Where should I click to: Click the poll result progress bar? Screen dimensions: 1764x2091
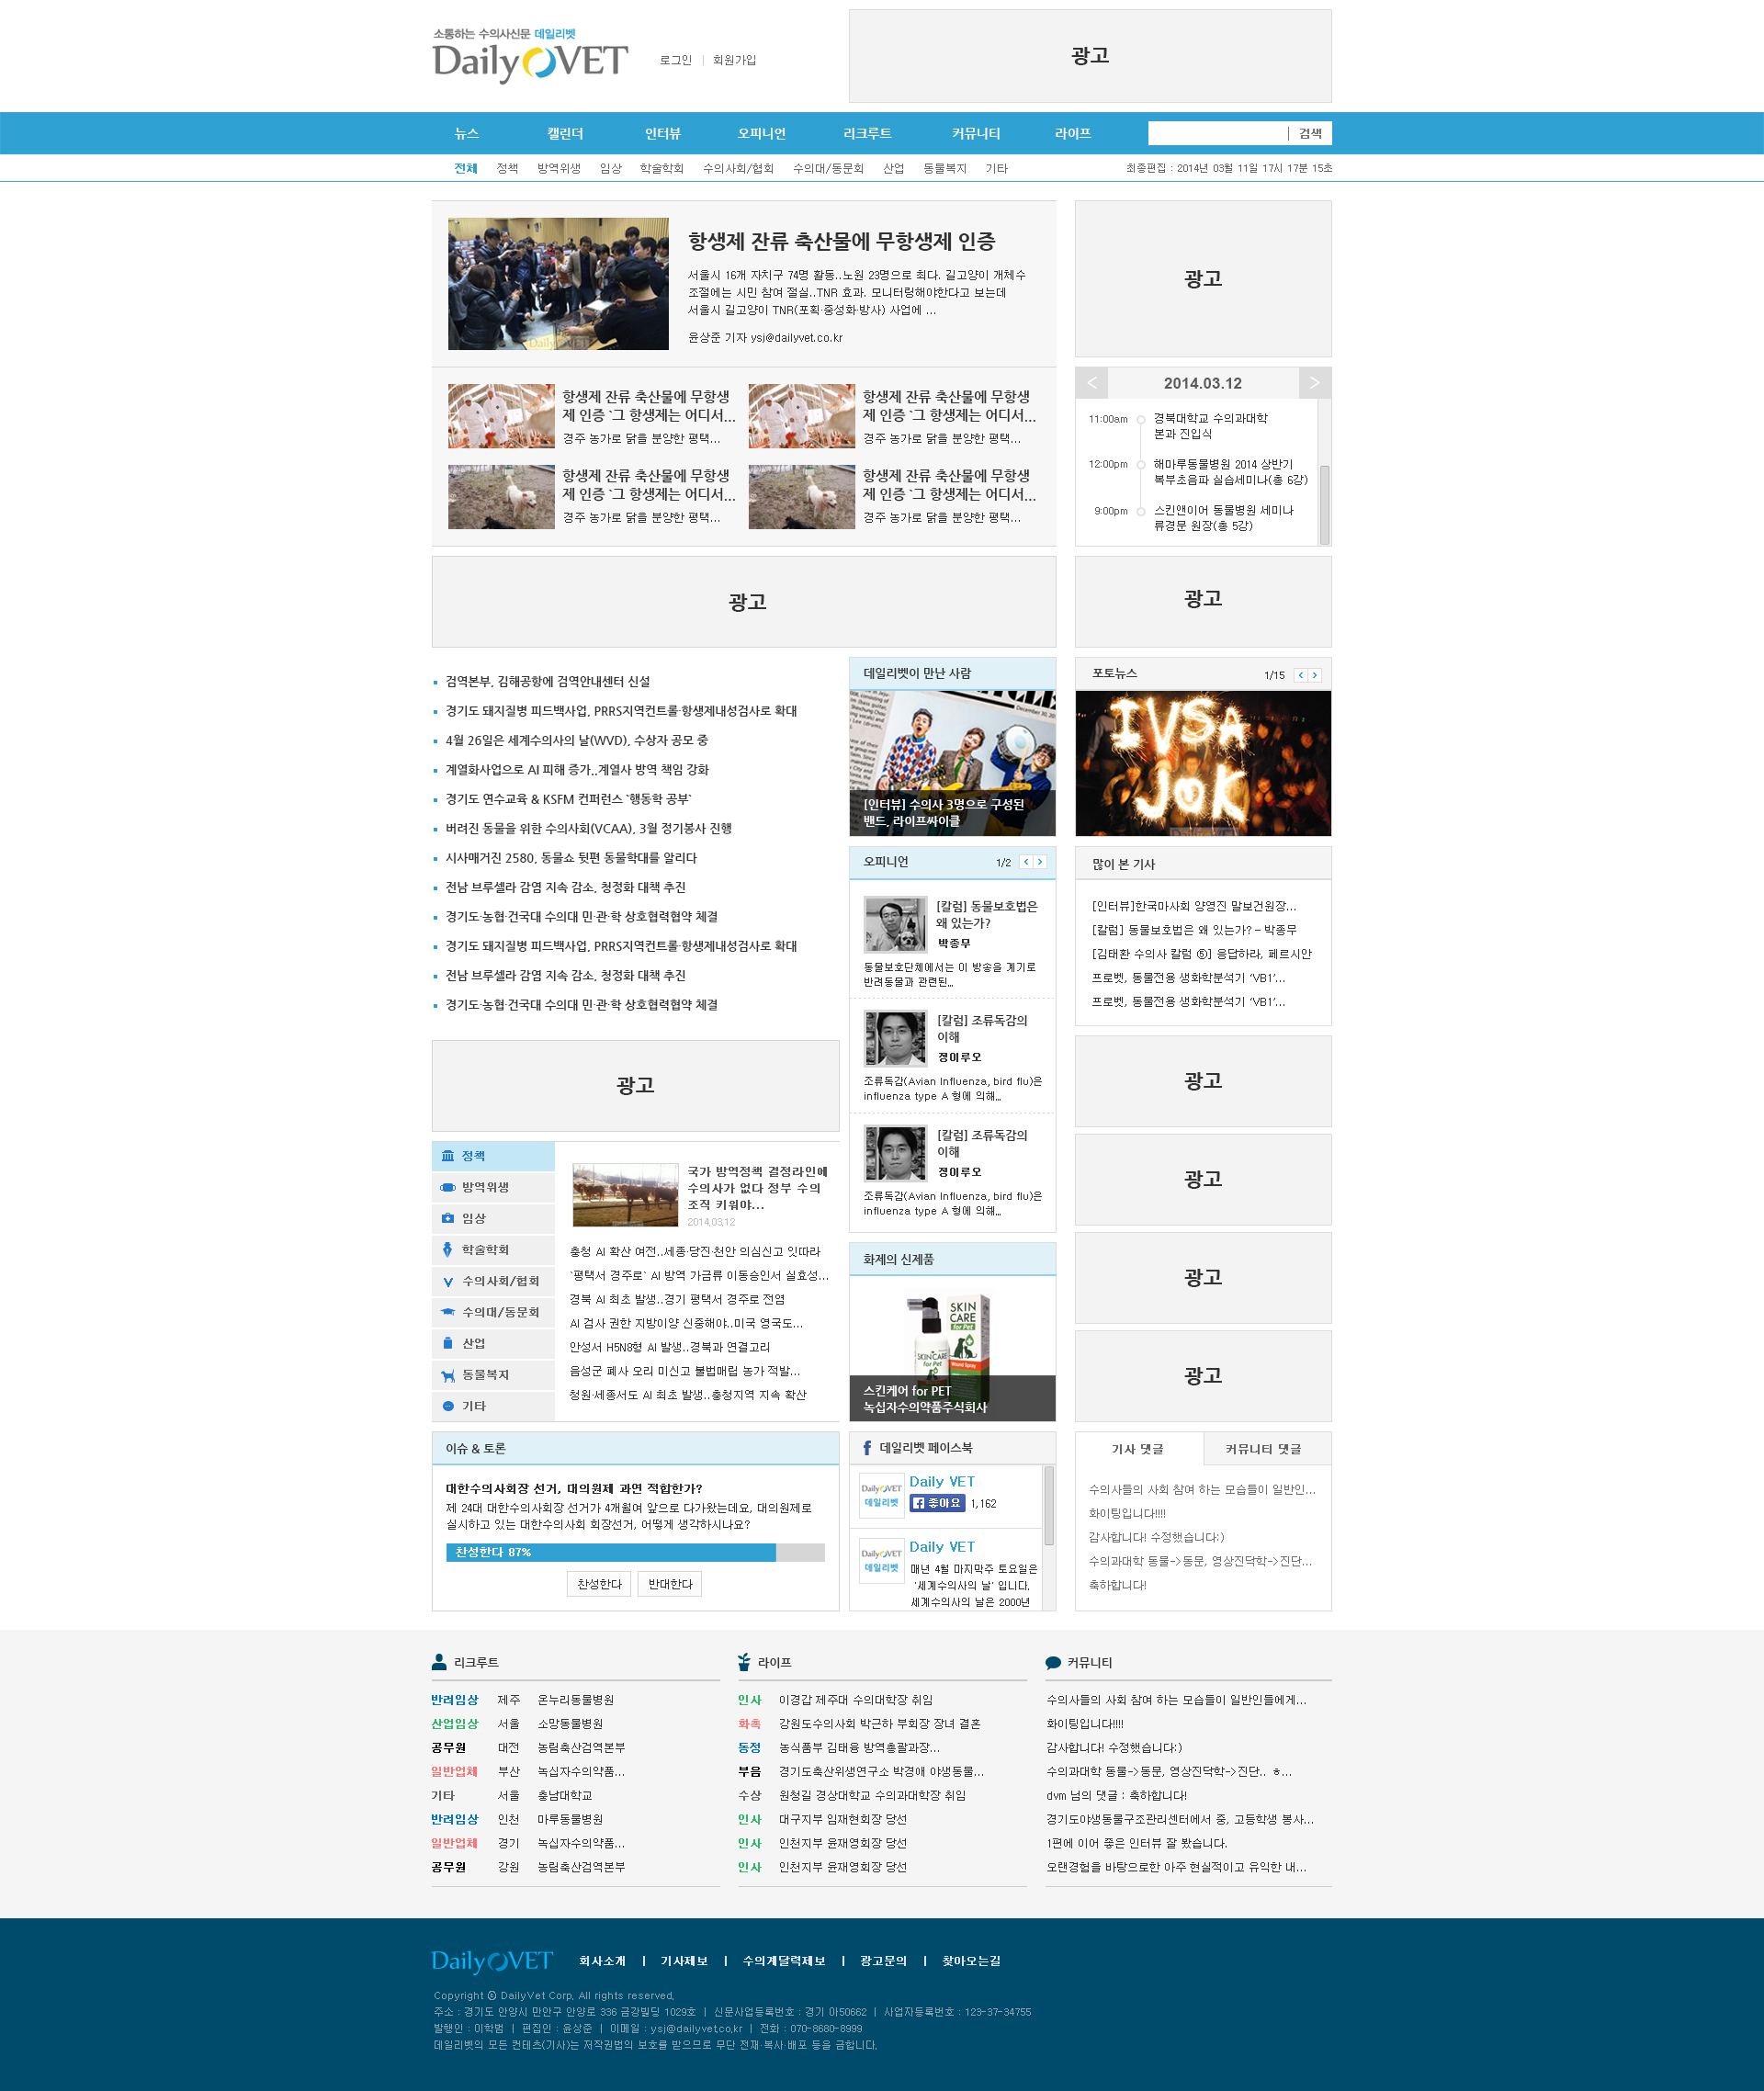pos(634,1552)
